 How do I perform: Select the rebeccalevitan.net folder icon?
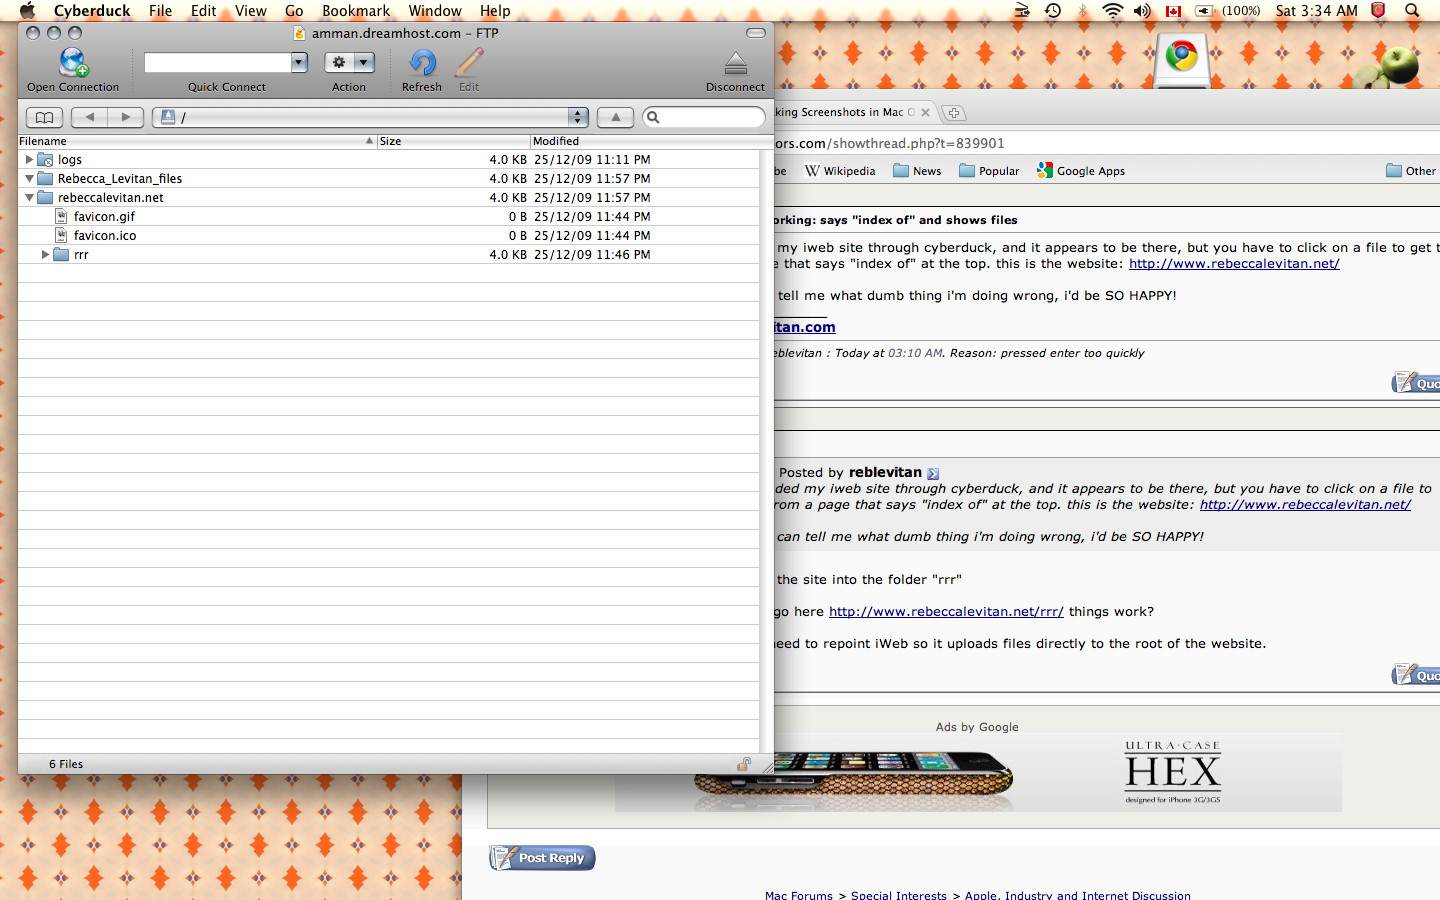(45, 198)
